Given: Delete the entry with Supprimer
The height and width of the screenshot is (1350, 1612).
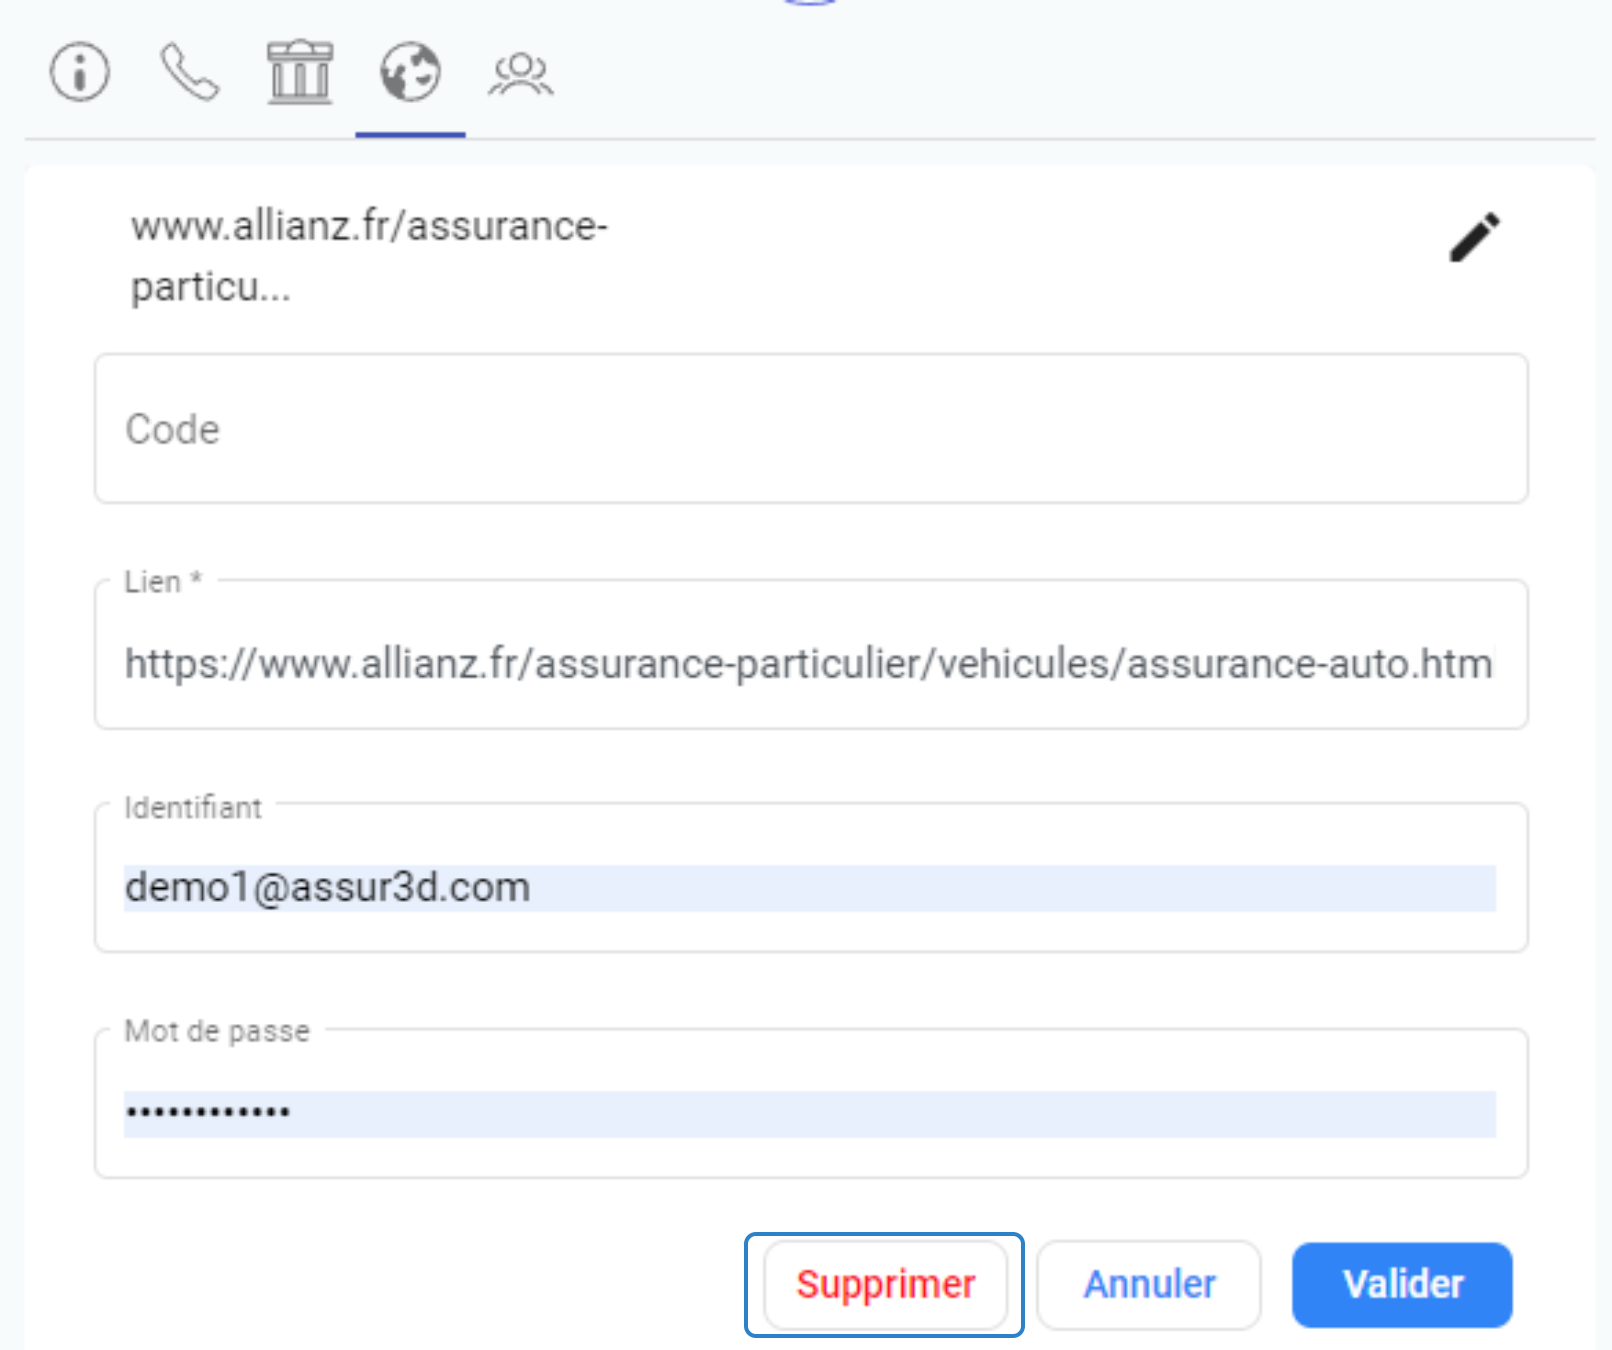Looking at the screenshot, I should point(885,1284).
